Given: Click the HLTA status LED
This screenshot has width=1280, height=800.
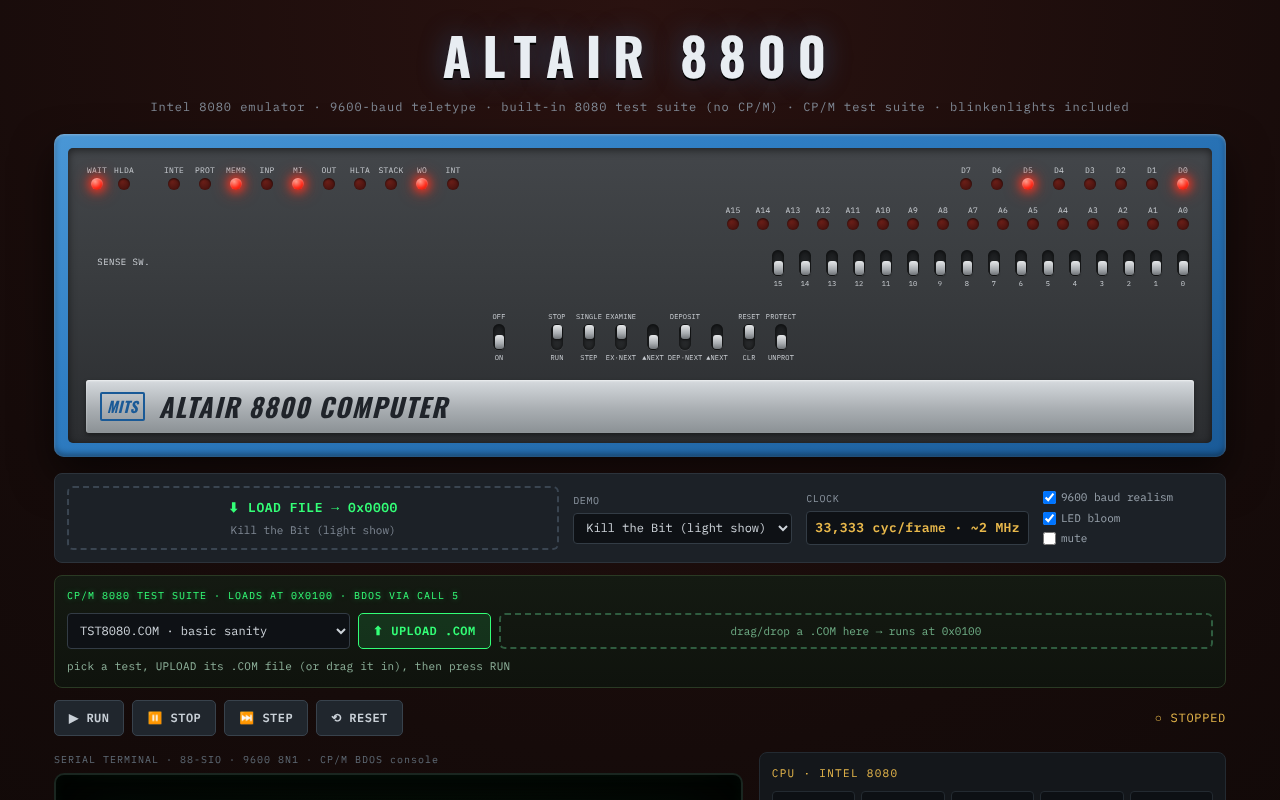Looking at the screenshot, I should coord(360,184).
